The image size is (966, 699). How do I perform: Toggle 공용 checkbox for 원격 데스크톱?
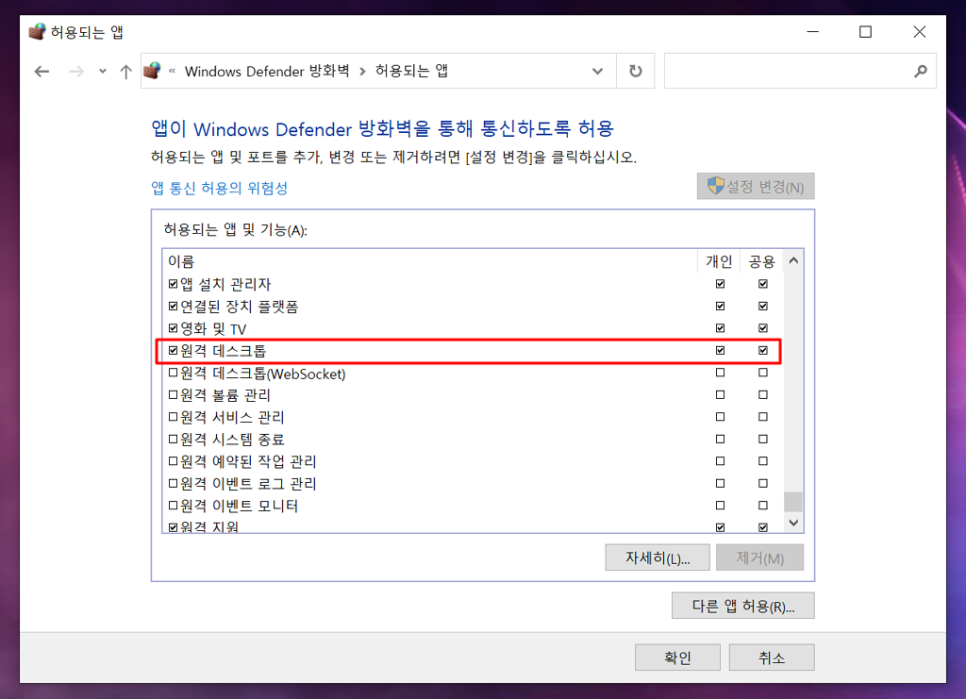click(x=763, y=350)
